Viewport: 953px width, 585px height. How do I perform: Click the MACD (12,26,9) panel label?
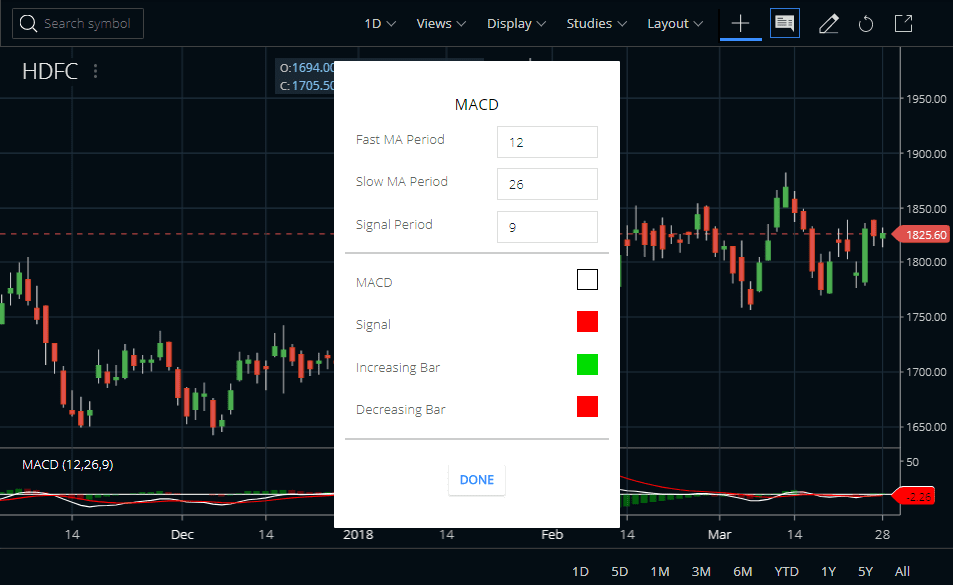coord(67,465)
